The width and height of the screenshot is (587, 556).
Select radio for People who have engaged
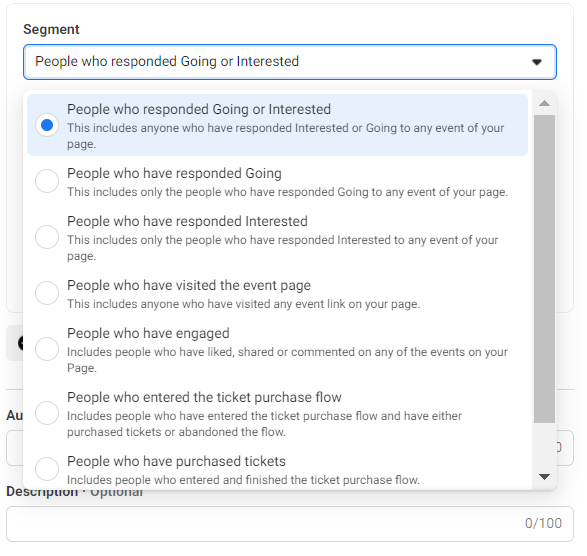click(47, 349)
